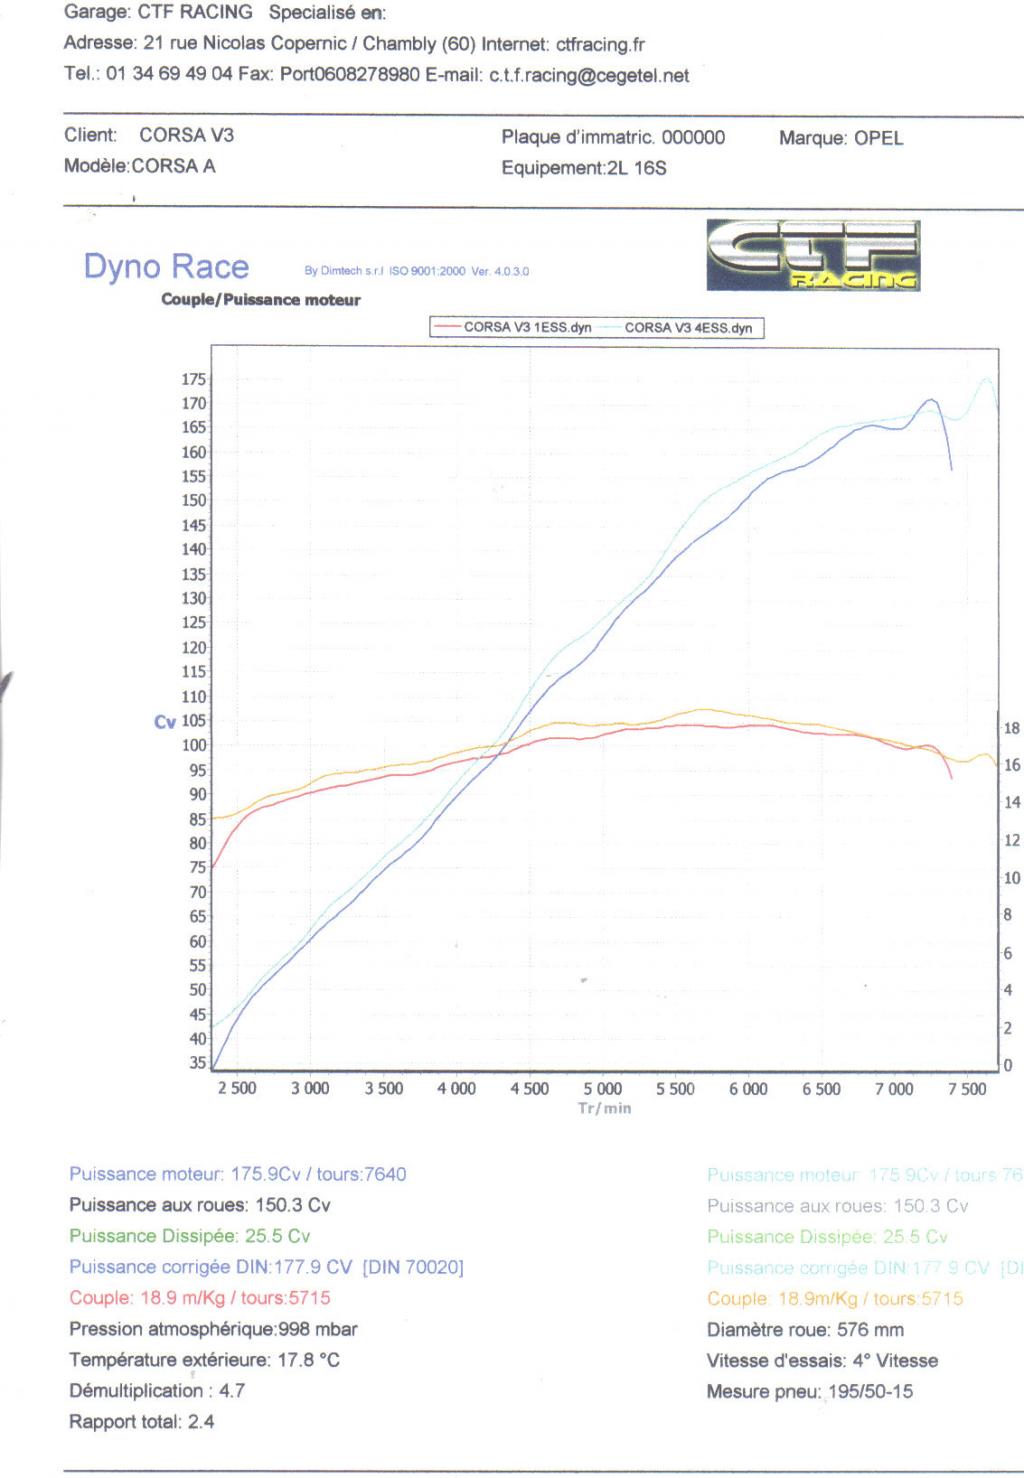Click the "Mesure pneu: 195/50-15" value
Viewport: 1024px width, 1478px height.
(810, 1392)
